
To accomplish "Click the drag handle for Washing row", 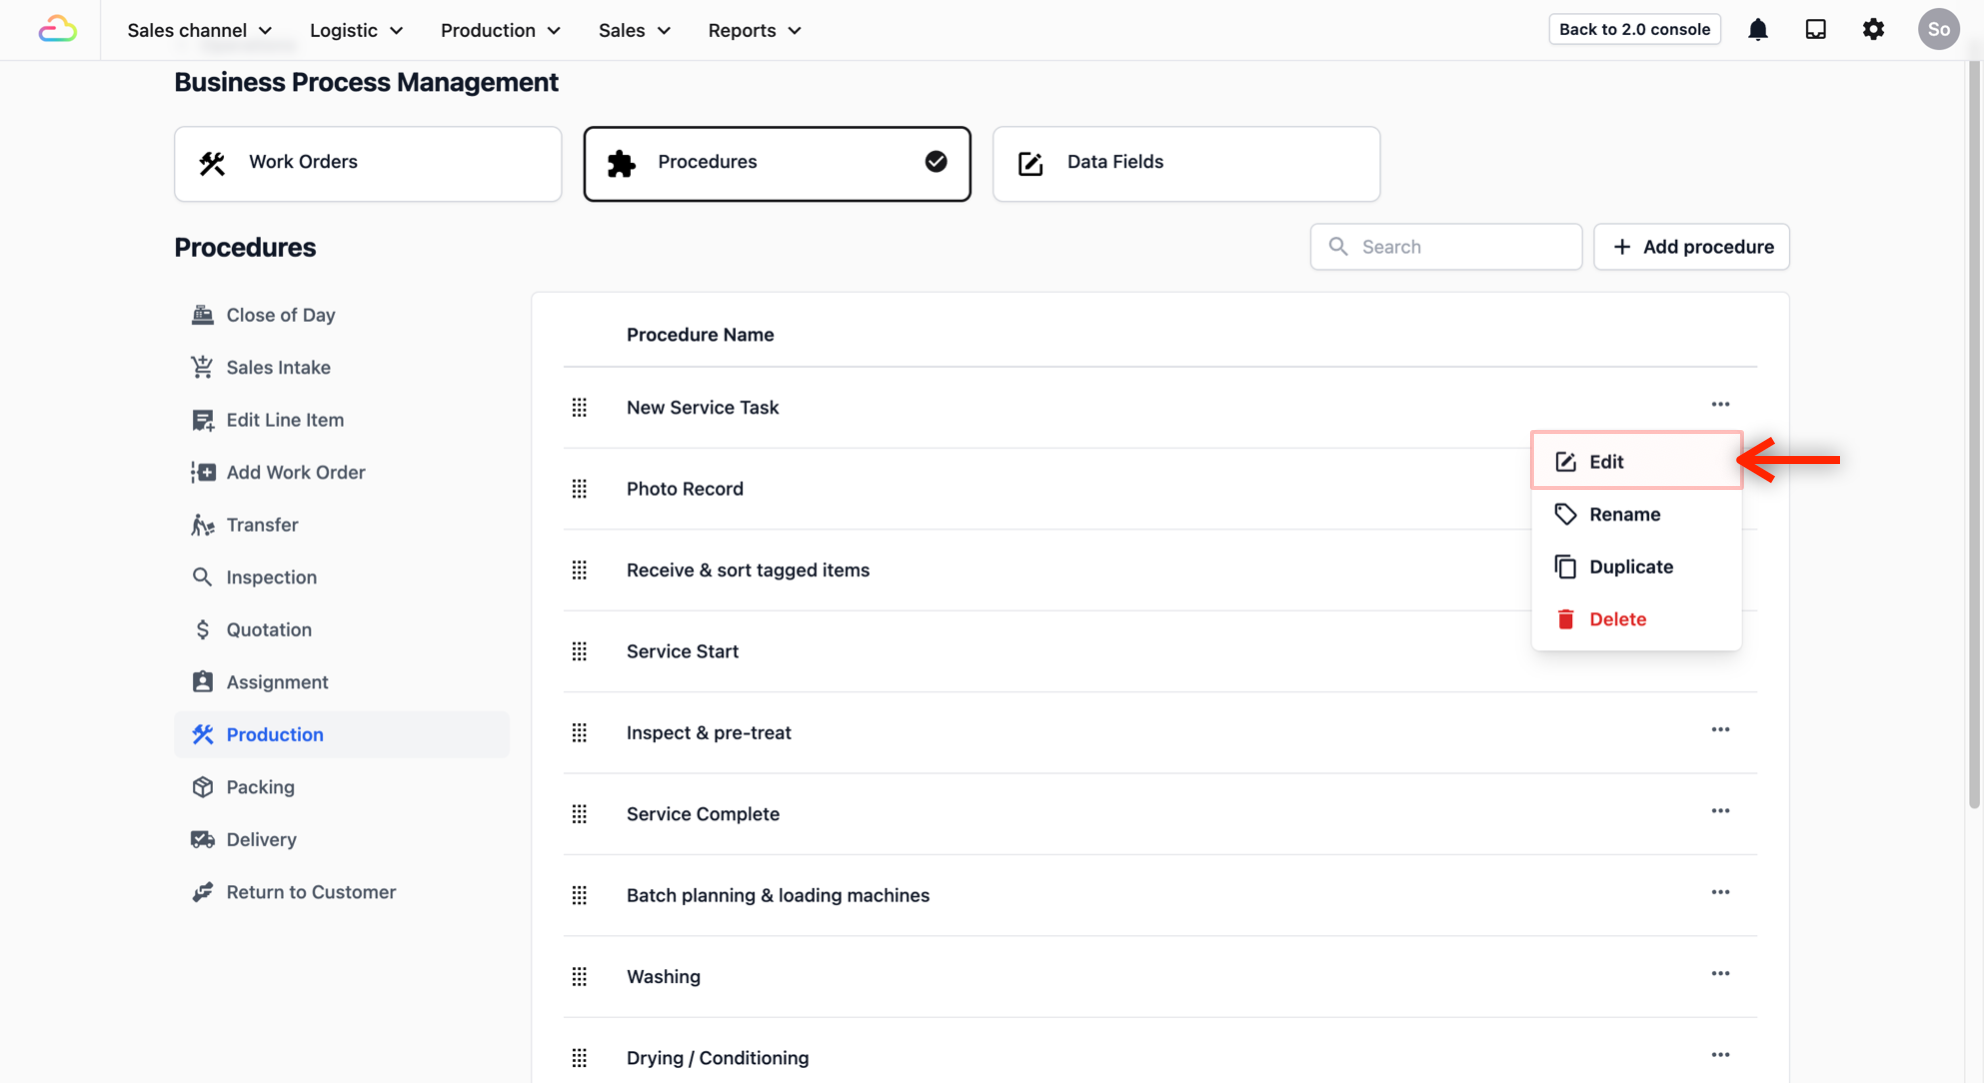I will [x=579, y=977].
